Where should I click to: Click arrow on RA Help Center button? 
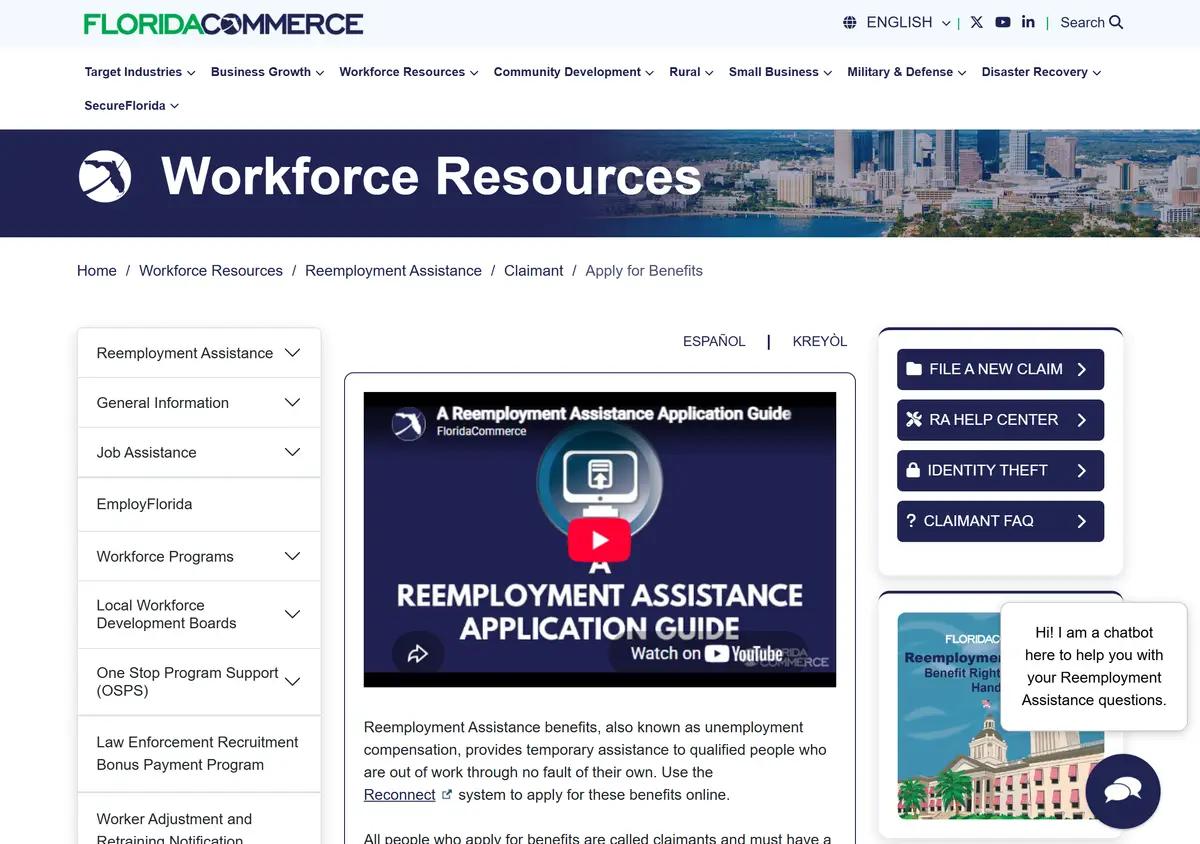(x=1082, y=420)
